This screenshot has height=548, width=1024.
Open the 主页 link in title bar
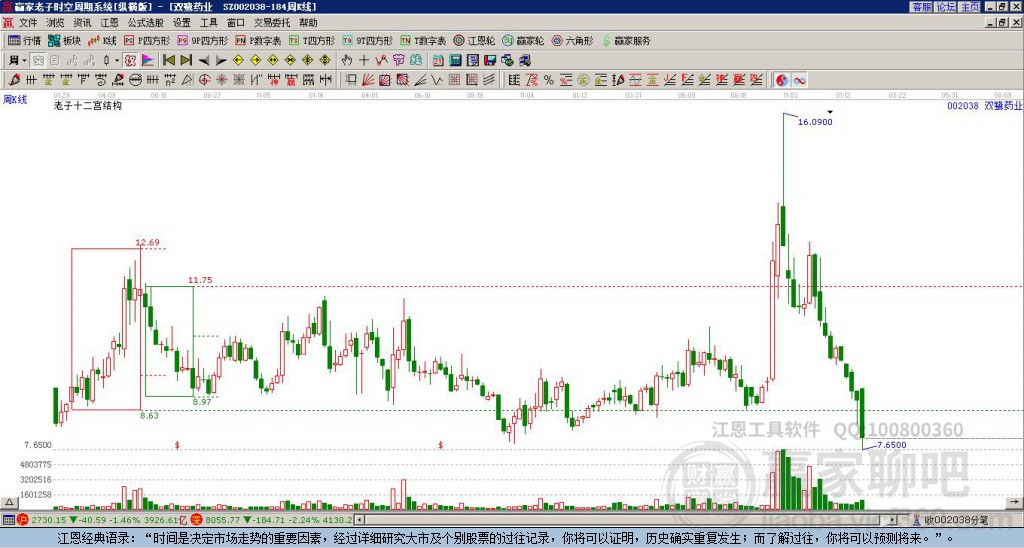970,7
